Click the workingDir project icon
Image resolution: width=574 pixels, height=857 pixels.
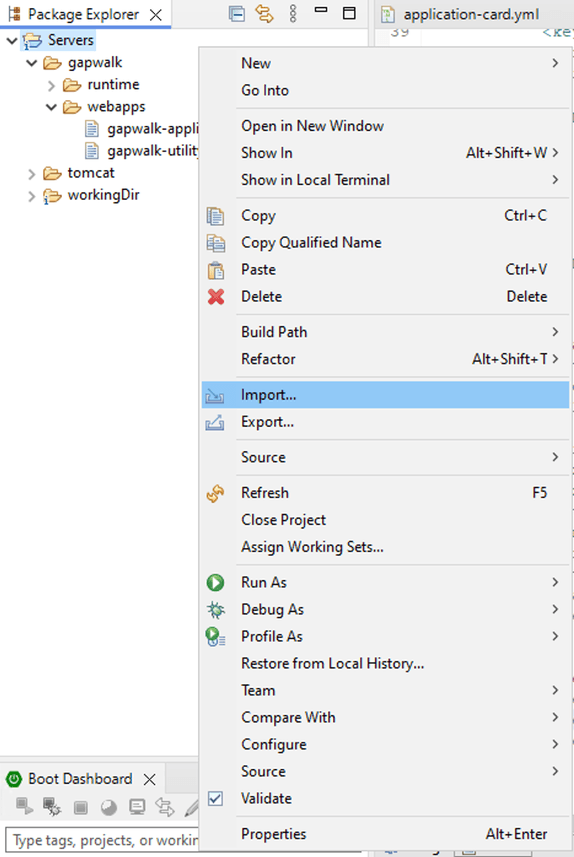click(52, 196)
